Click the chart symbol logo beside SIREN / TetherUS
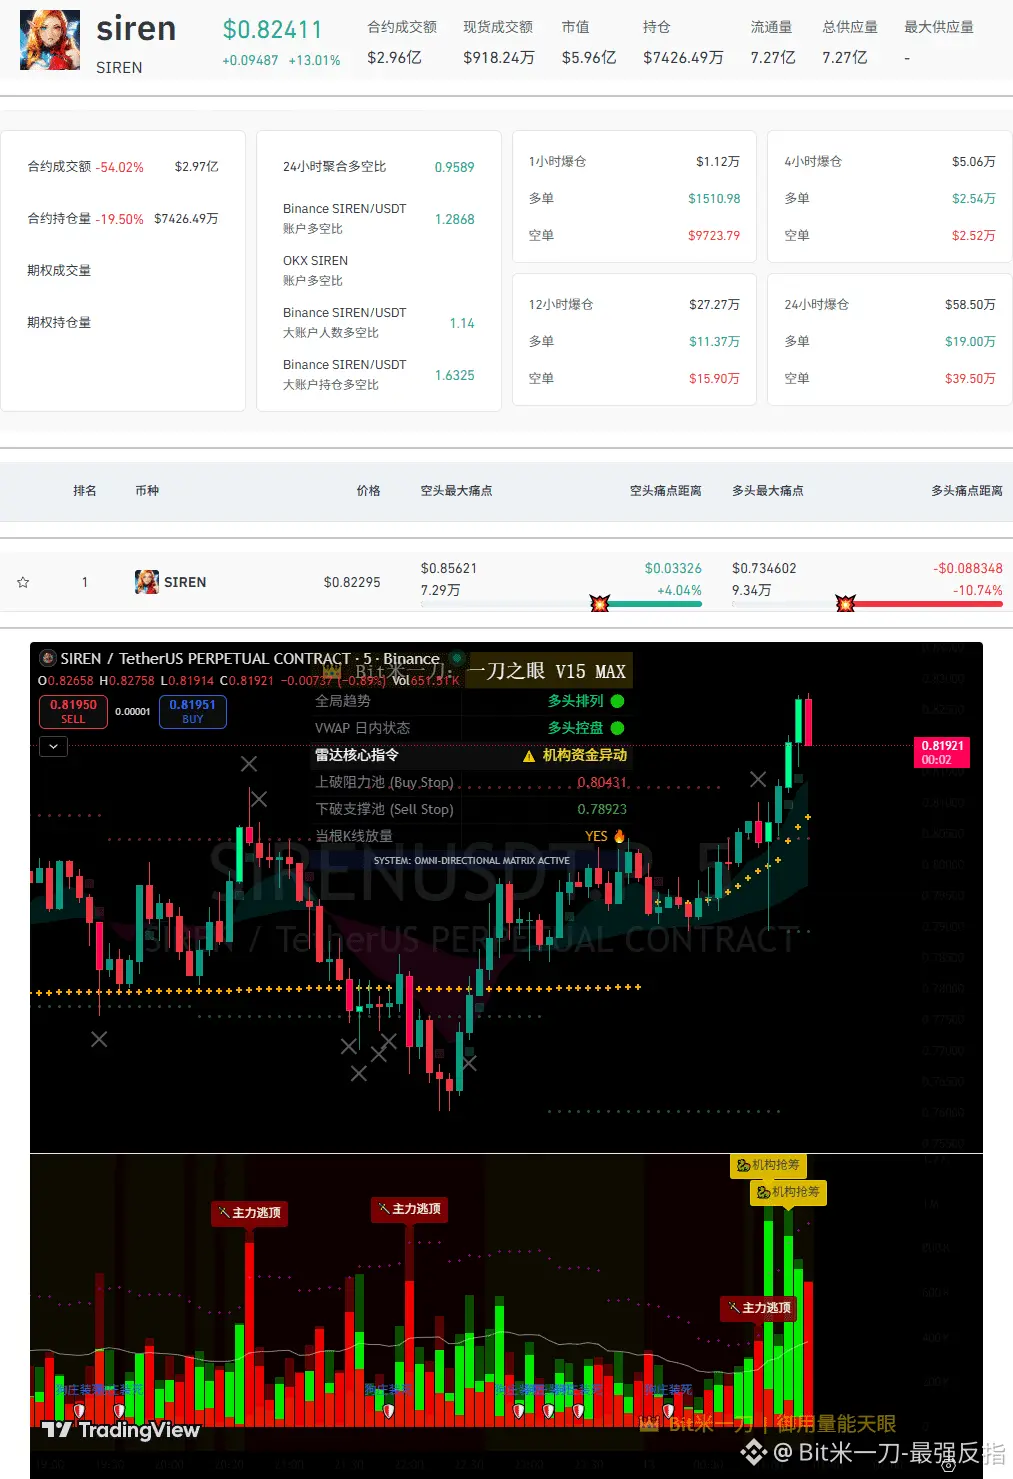Screen dimensions: 1013x1479 pos(47,658)
